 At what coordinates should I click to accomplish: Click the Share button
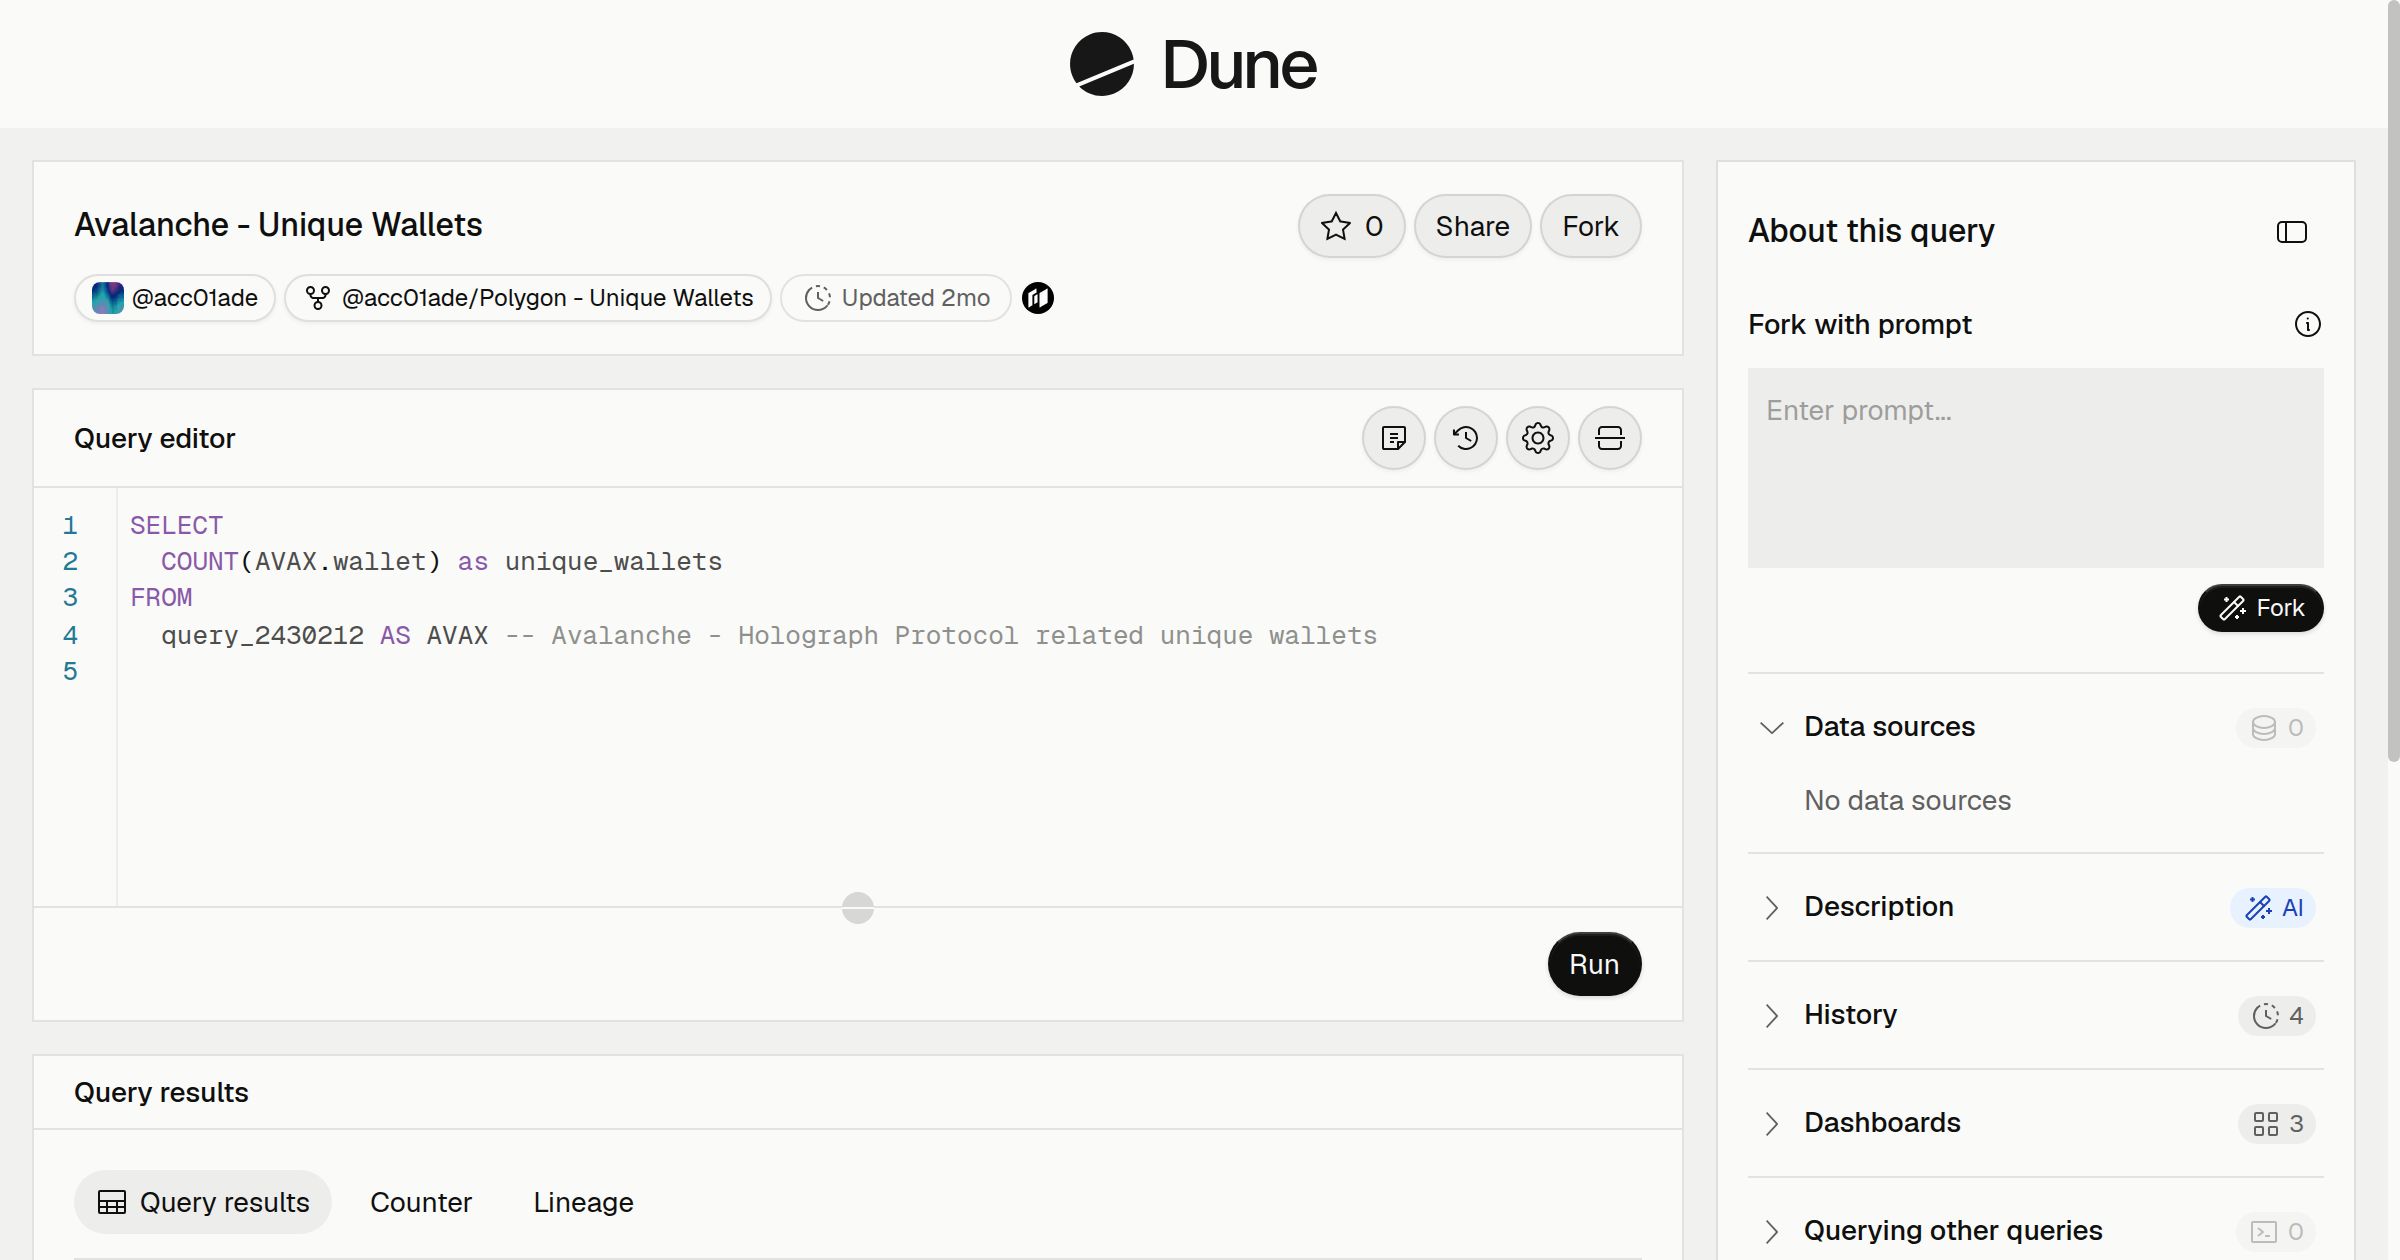coord(1472,226)
